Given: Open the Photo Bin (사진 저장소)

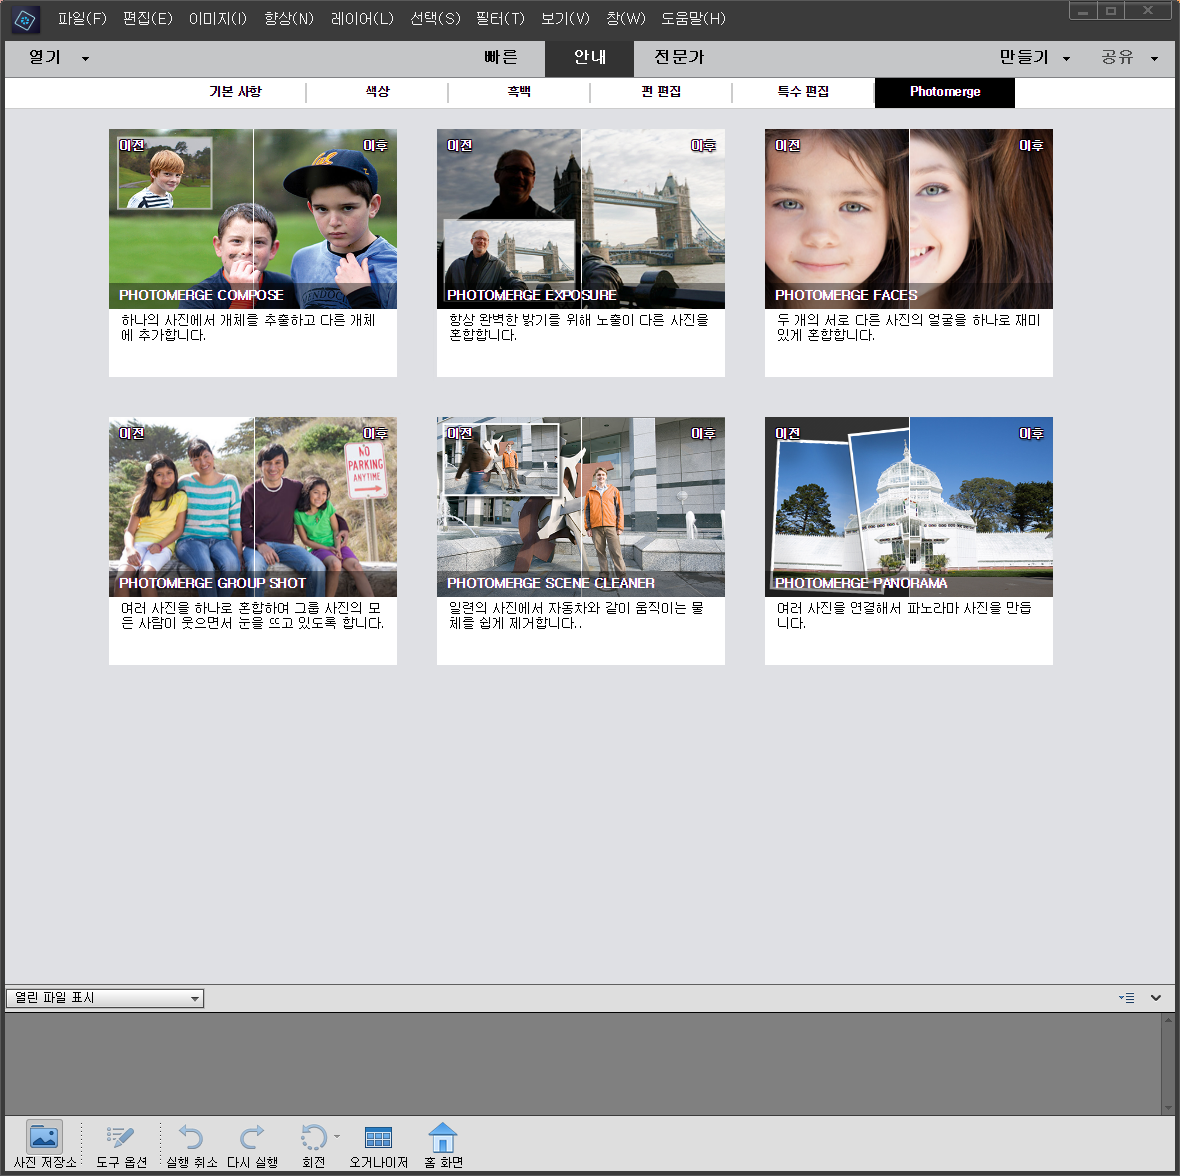Looking at the screenshot, I should coord(44,1144).
